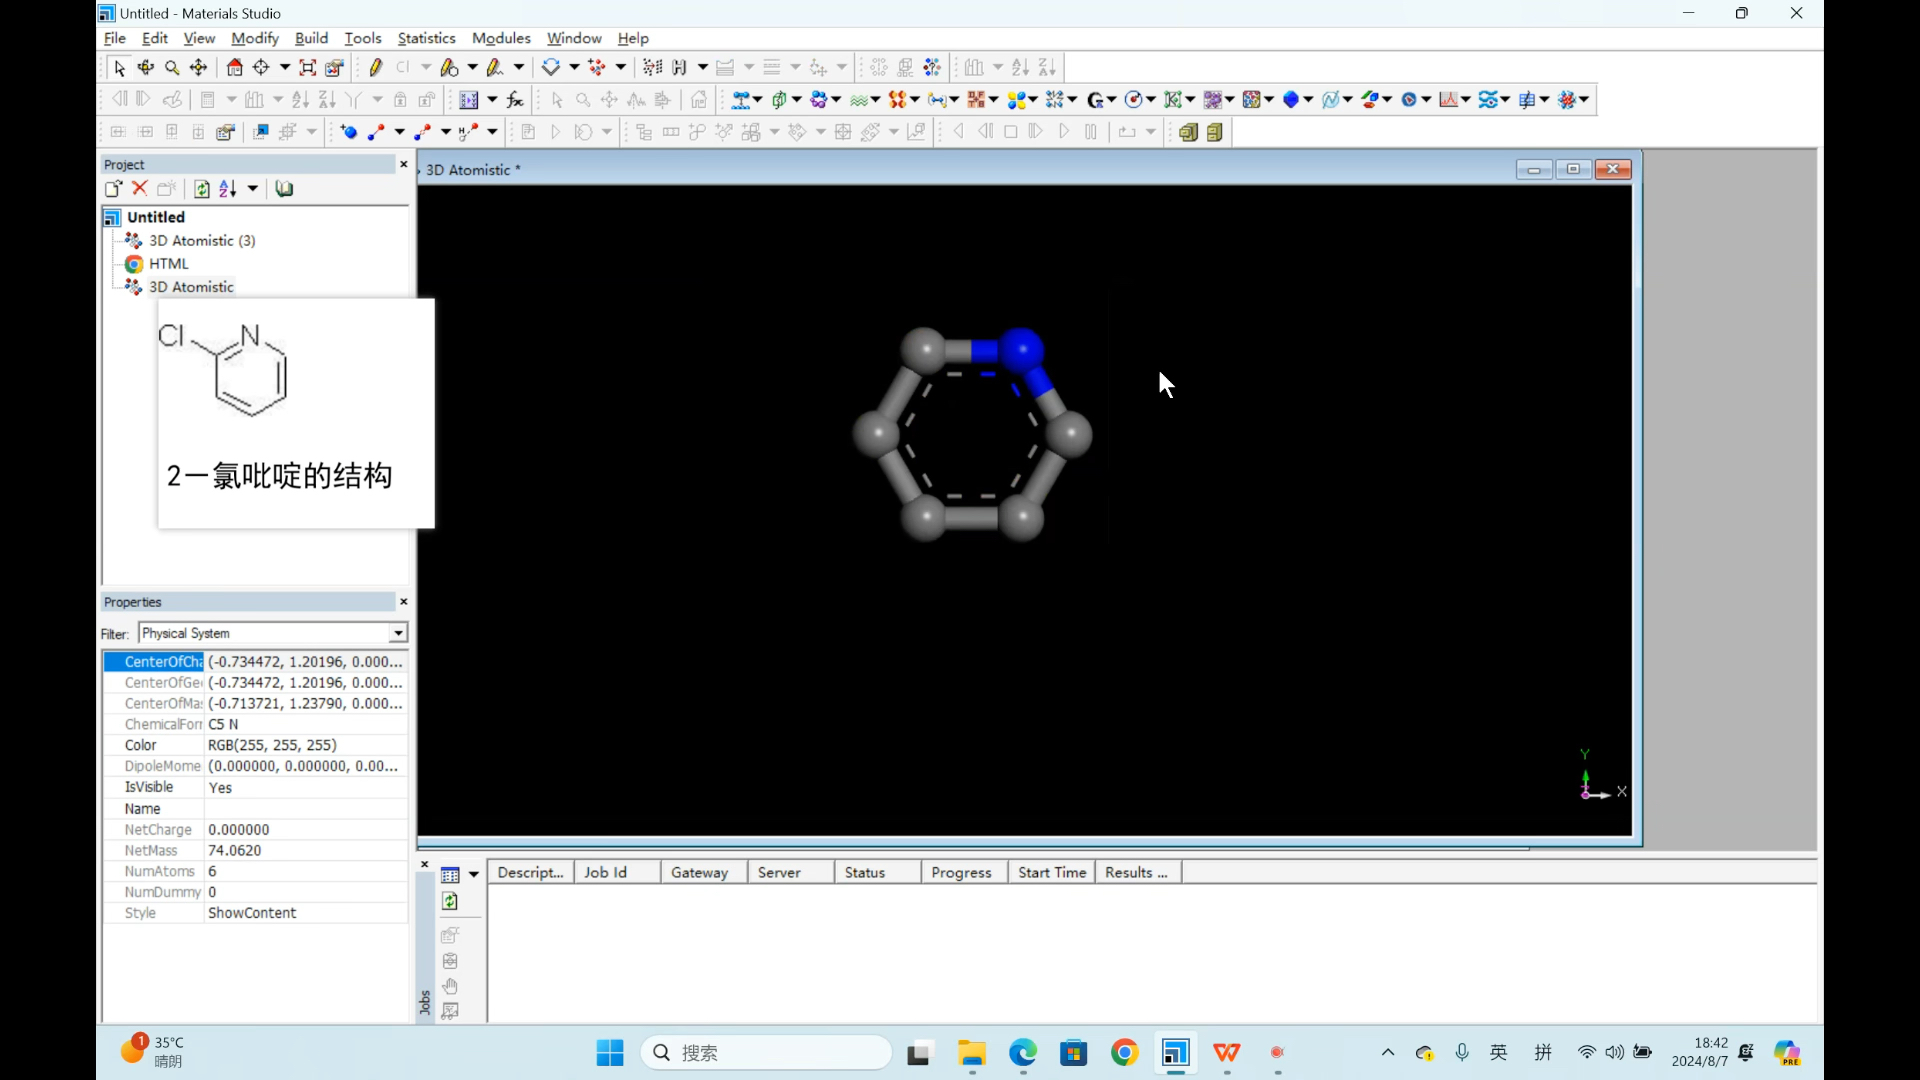This screenshot has height=1080, width=1920.
Task: Open the Modules menu
Action: pyautogui.click(x=501, y=37)
